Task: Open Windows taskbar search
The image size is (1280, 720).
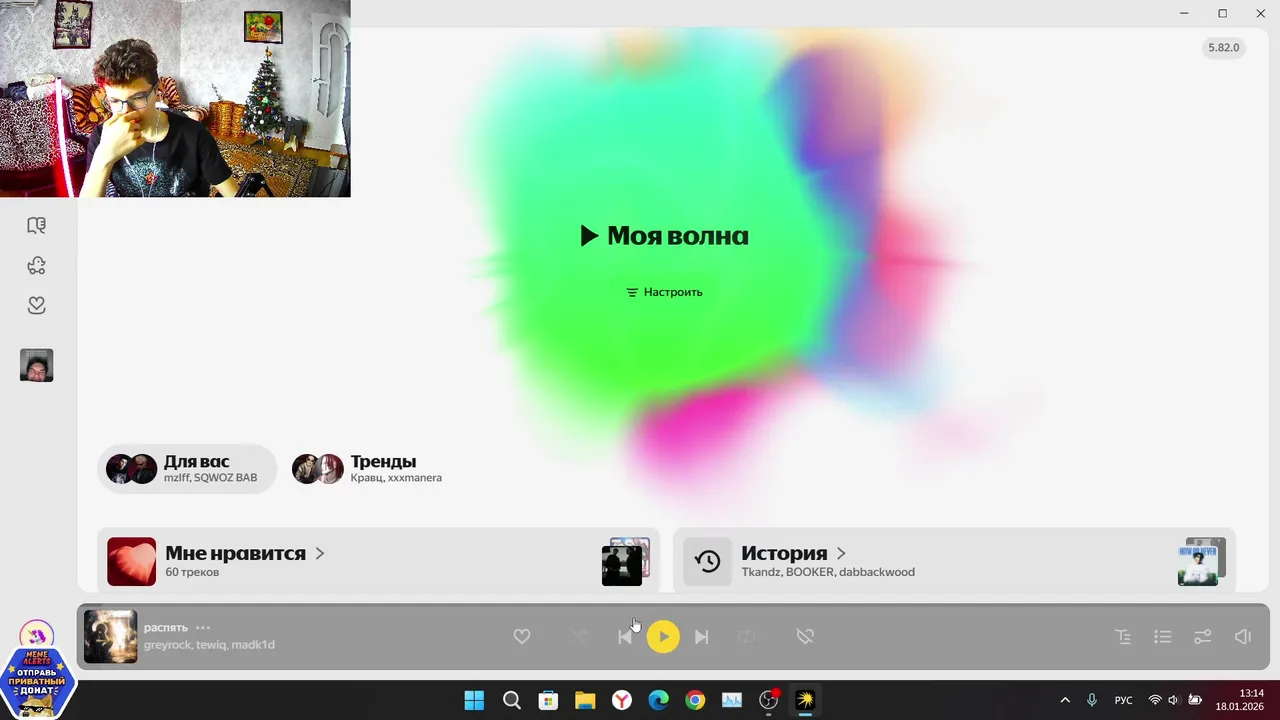Action: point(511,701)
